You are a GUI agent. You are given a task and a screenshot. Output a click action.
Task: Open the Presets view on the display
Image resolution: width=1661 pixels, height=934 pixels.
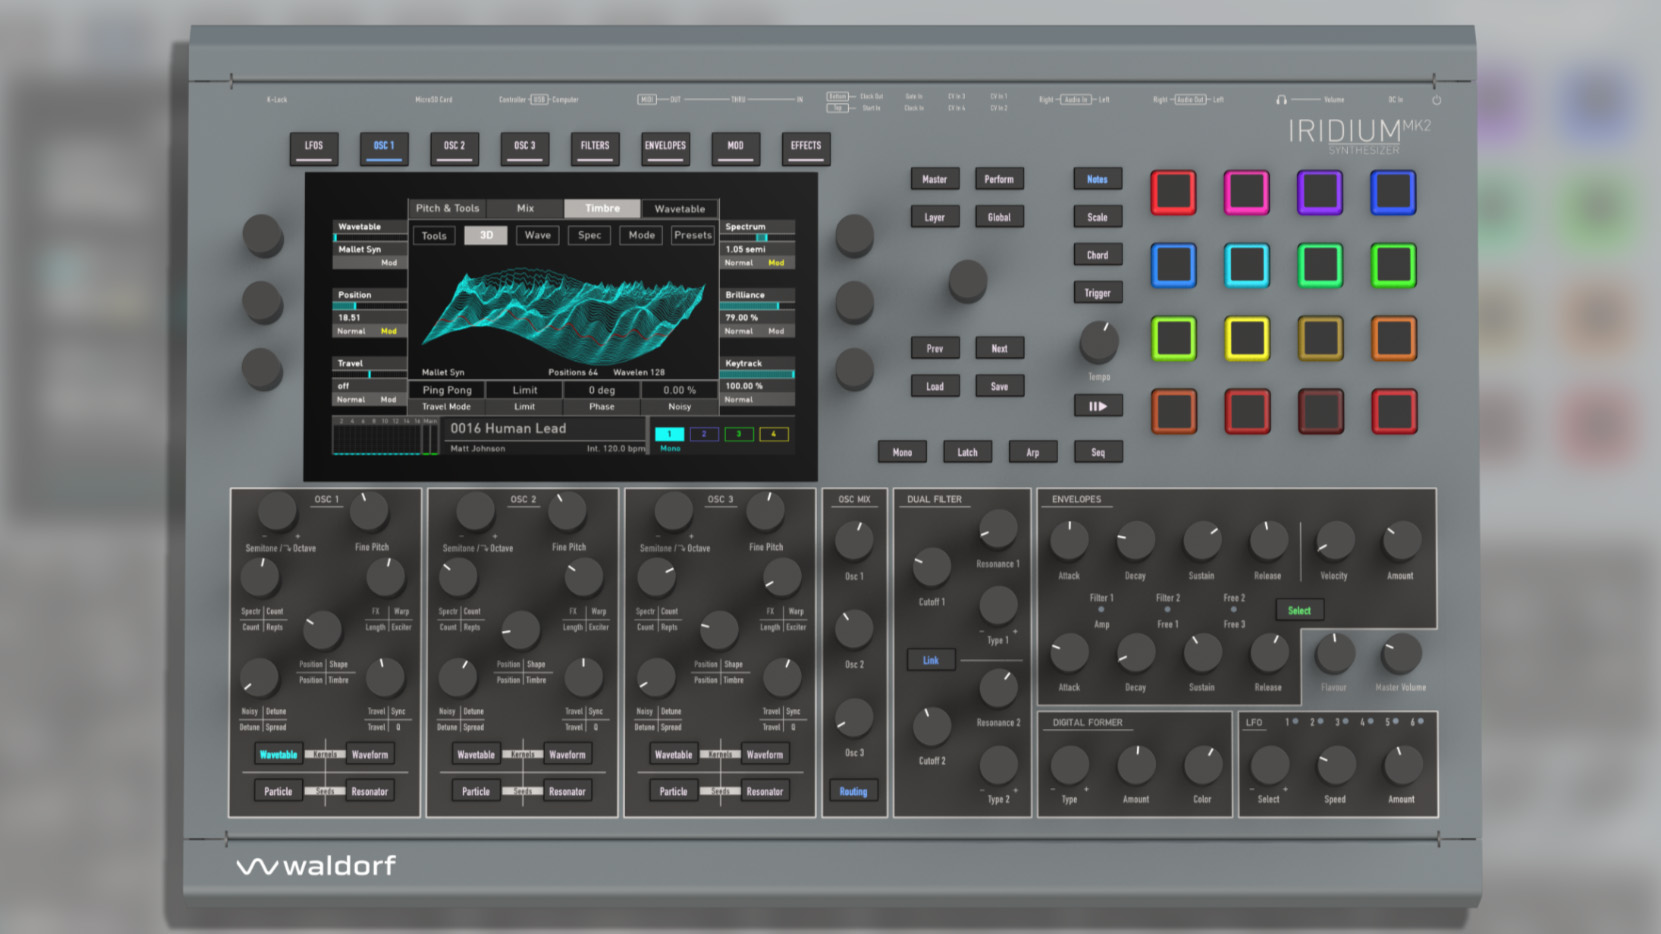click(691, 234)
